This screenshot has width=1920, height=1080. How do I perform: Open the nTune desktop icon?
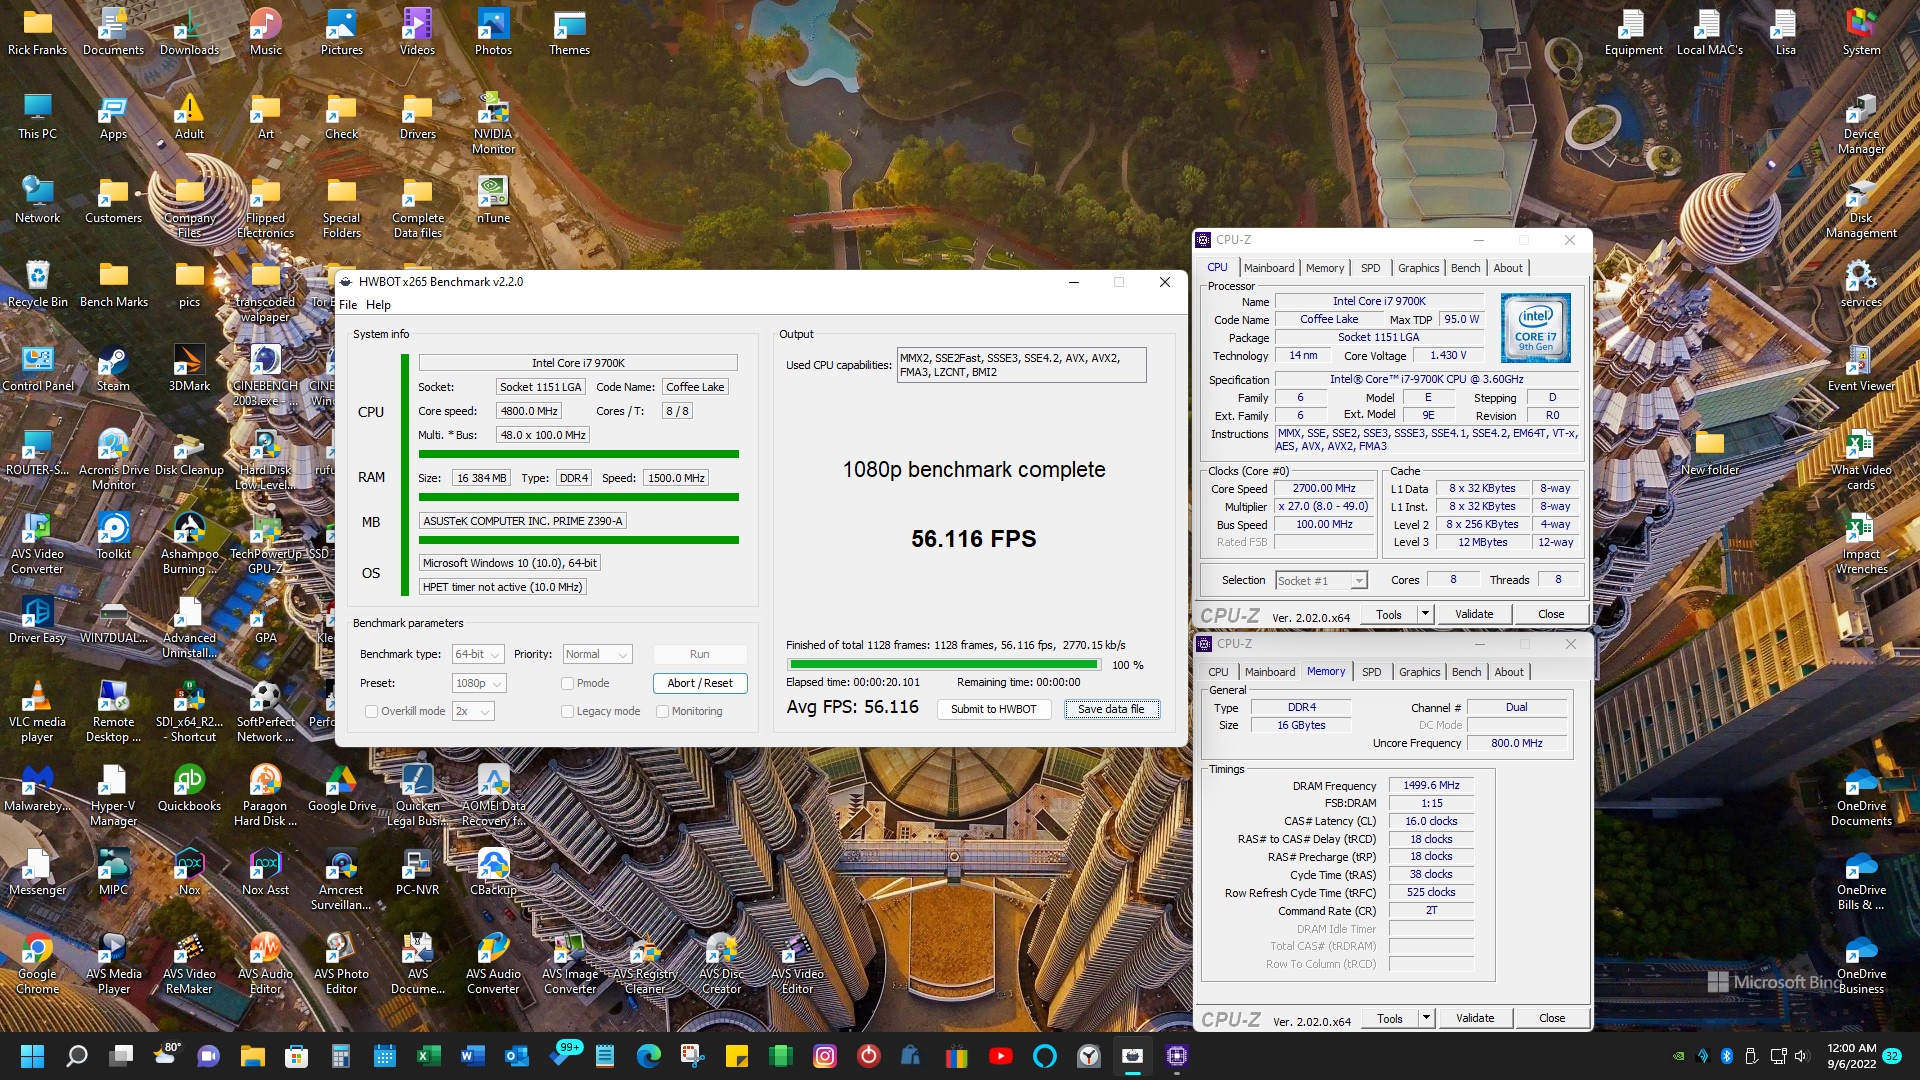[493, 199]
